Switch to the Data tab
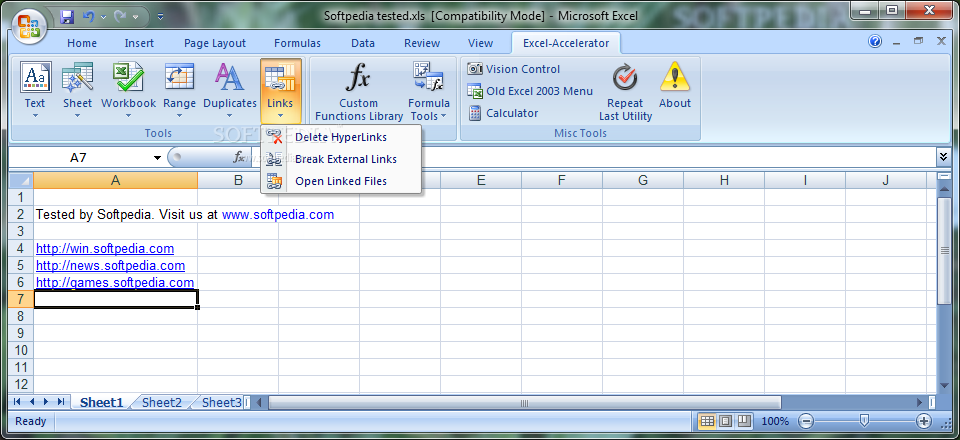This screenshot has height=440, width=960. [363, 43]
